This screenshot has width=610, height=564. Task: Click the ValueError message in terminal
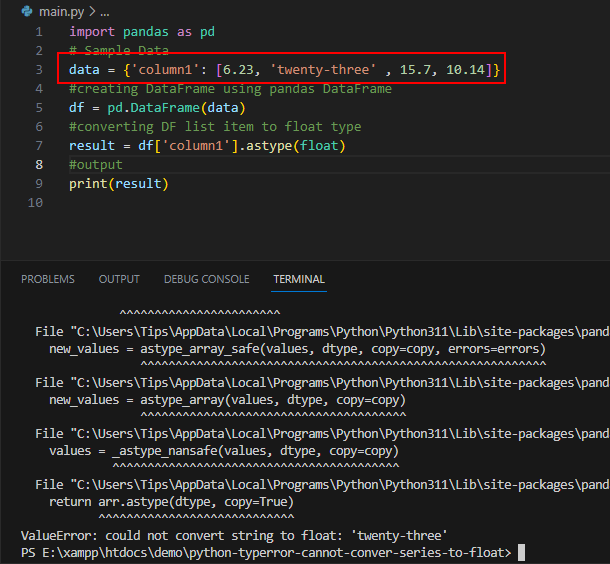(x=234, y=536)
